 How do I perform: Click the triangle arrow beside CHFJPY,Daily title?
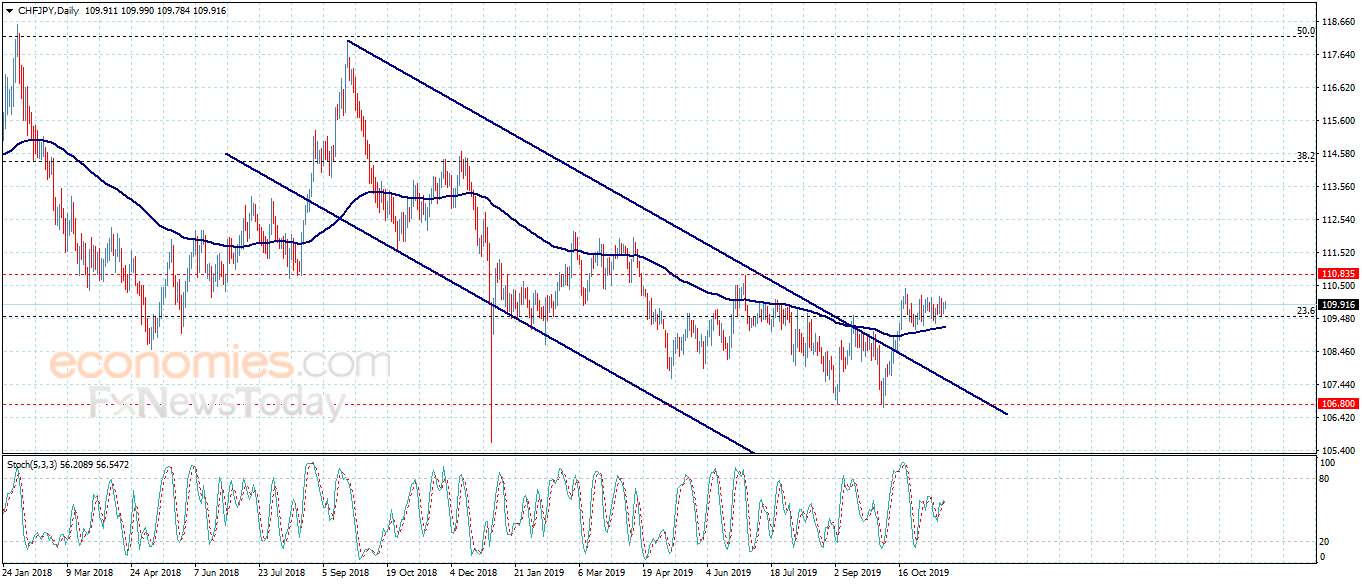(9, 9)
